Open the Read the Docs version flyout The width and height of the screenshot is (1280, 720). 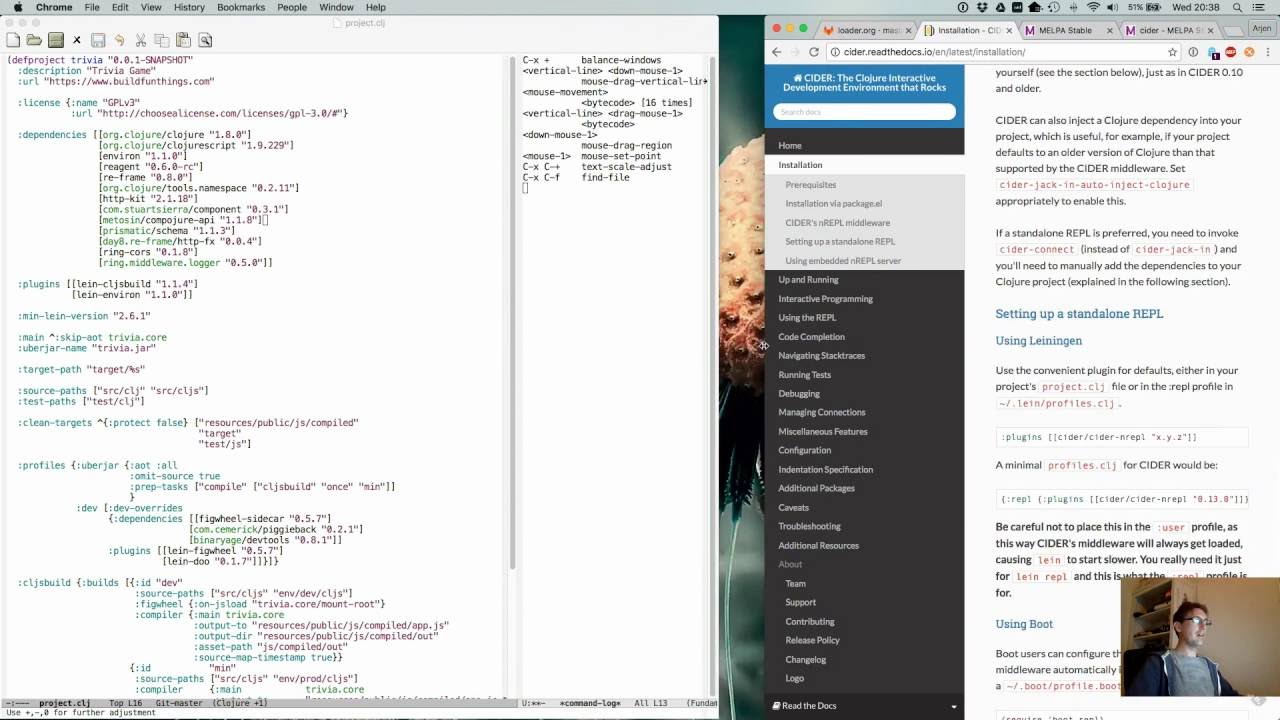point(864,706)
